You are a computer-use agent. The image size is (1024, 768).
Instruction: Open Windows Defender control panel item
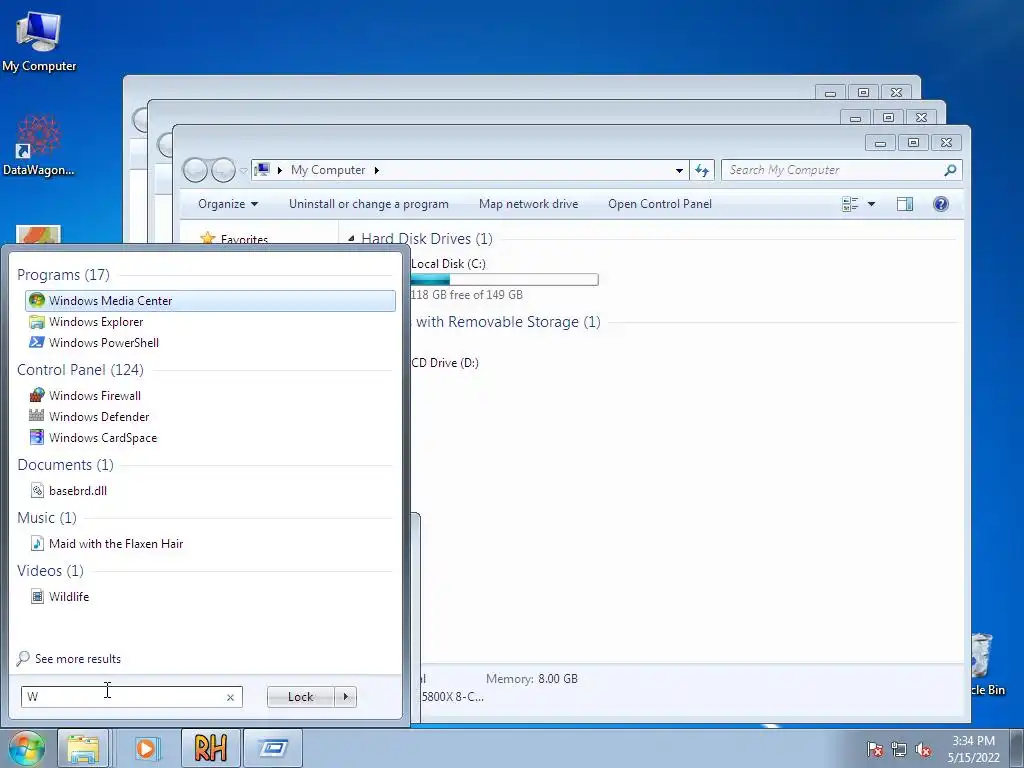(89, 417)
